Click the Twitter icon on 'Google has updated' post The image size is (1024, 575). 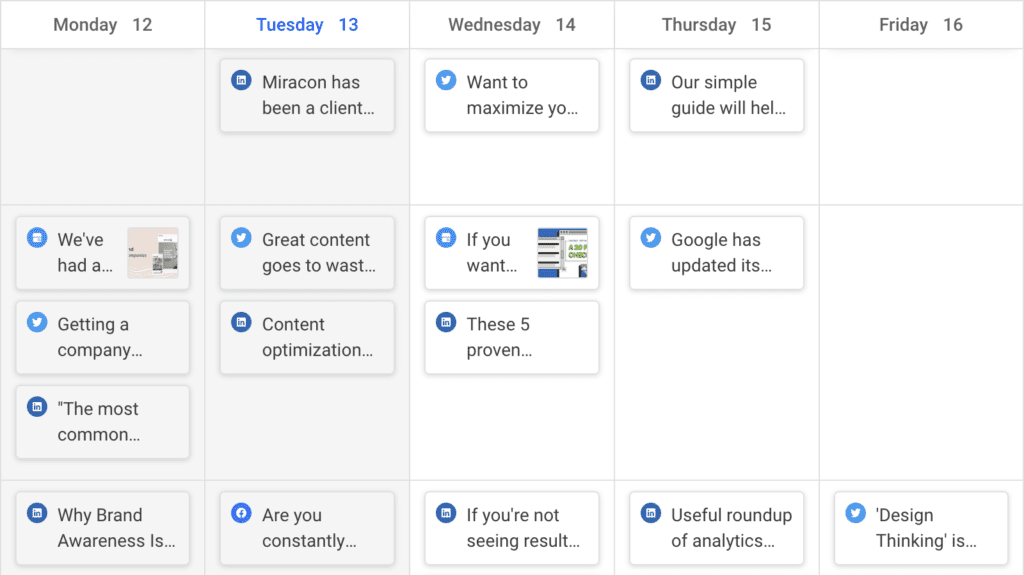point(650,238)
